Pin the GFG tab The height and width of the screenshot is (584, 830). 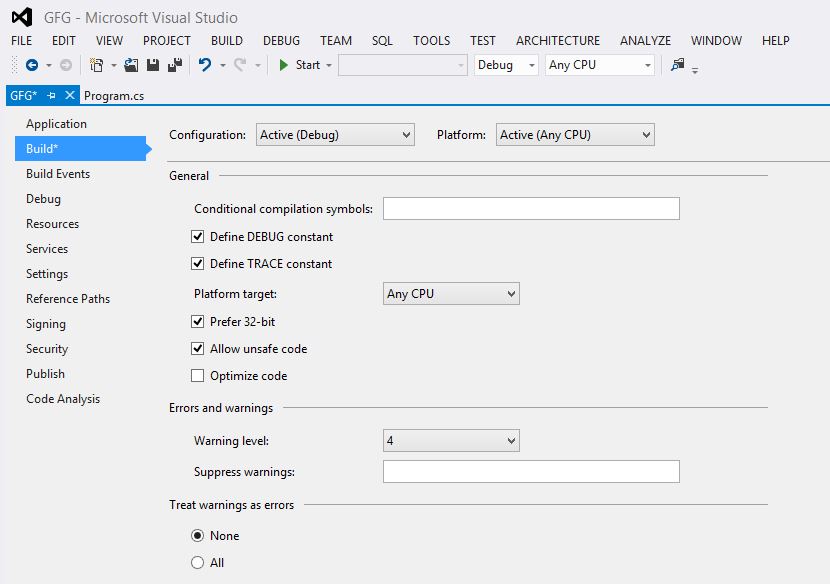click(x=51, y=96)
